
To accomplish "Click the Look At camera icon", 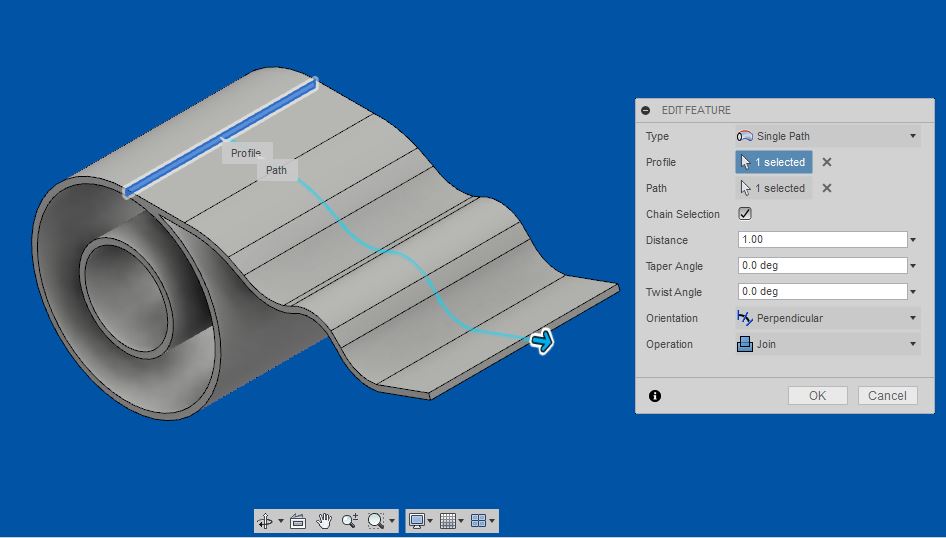I will (x=297, y=521).
